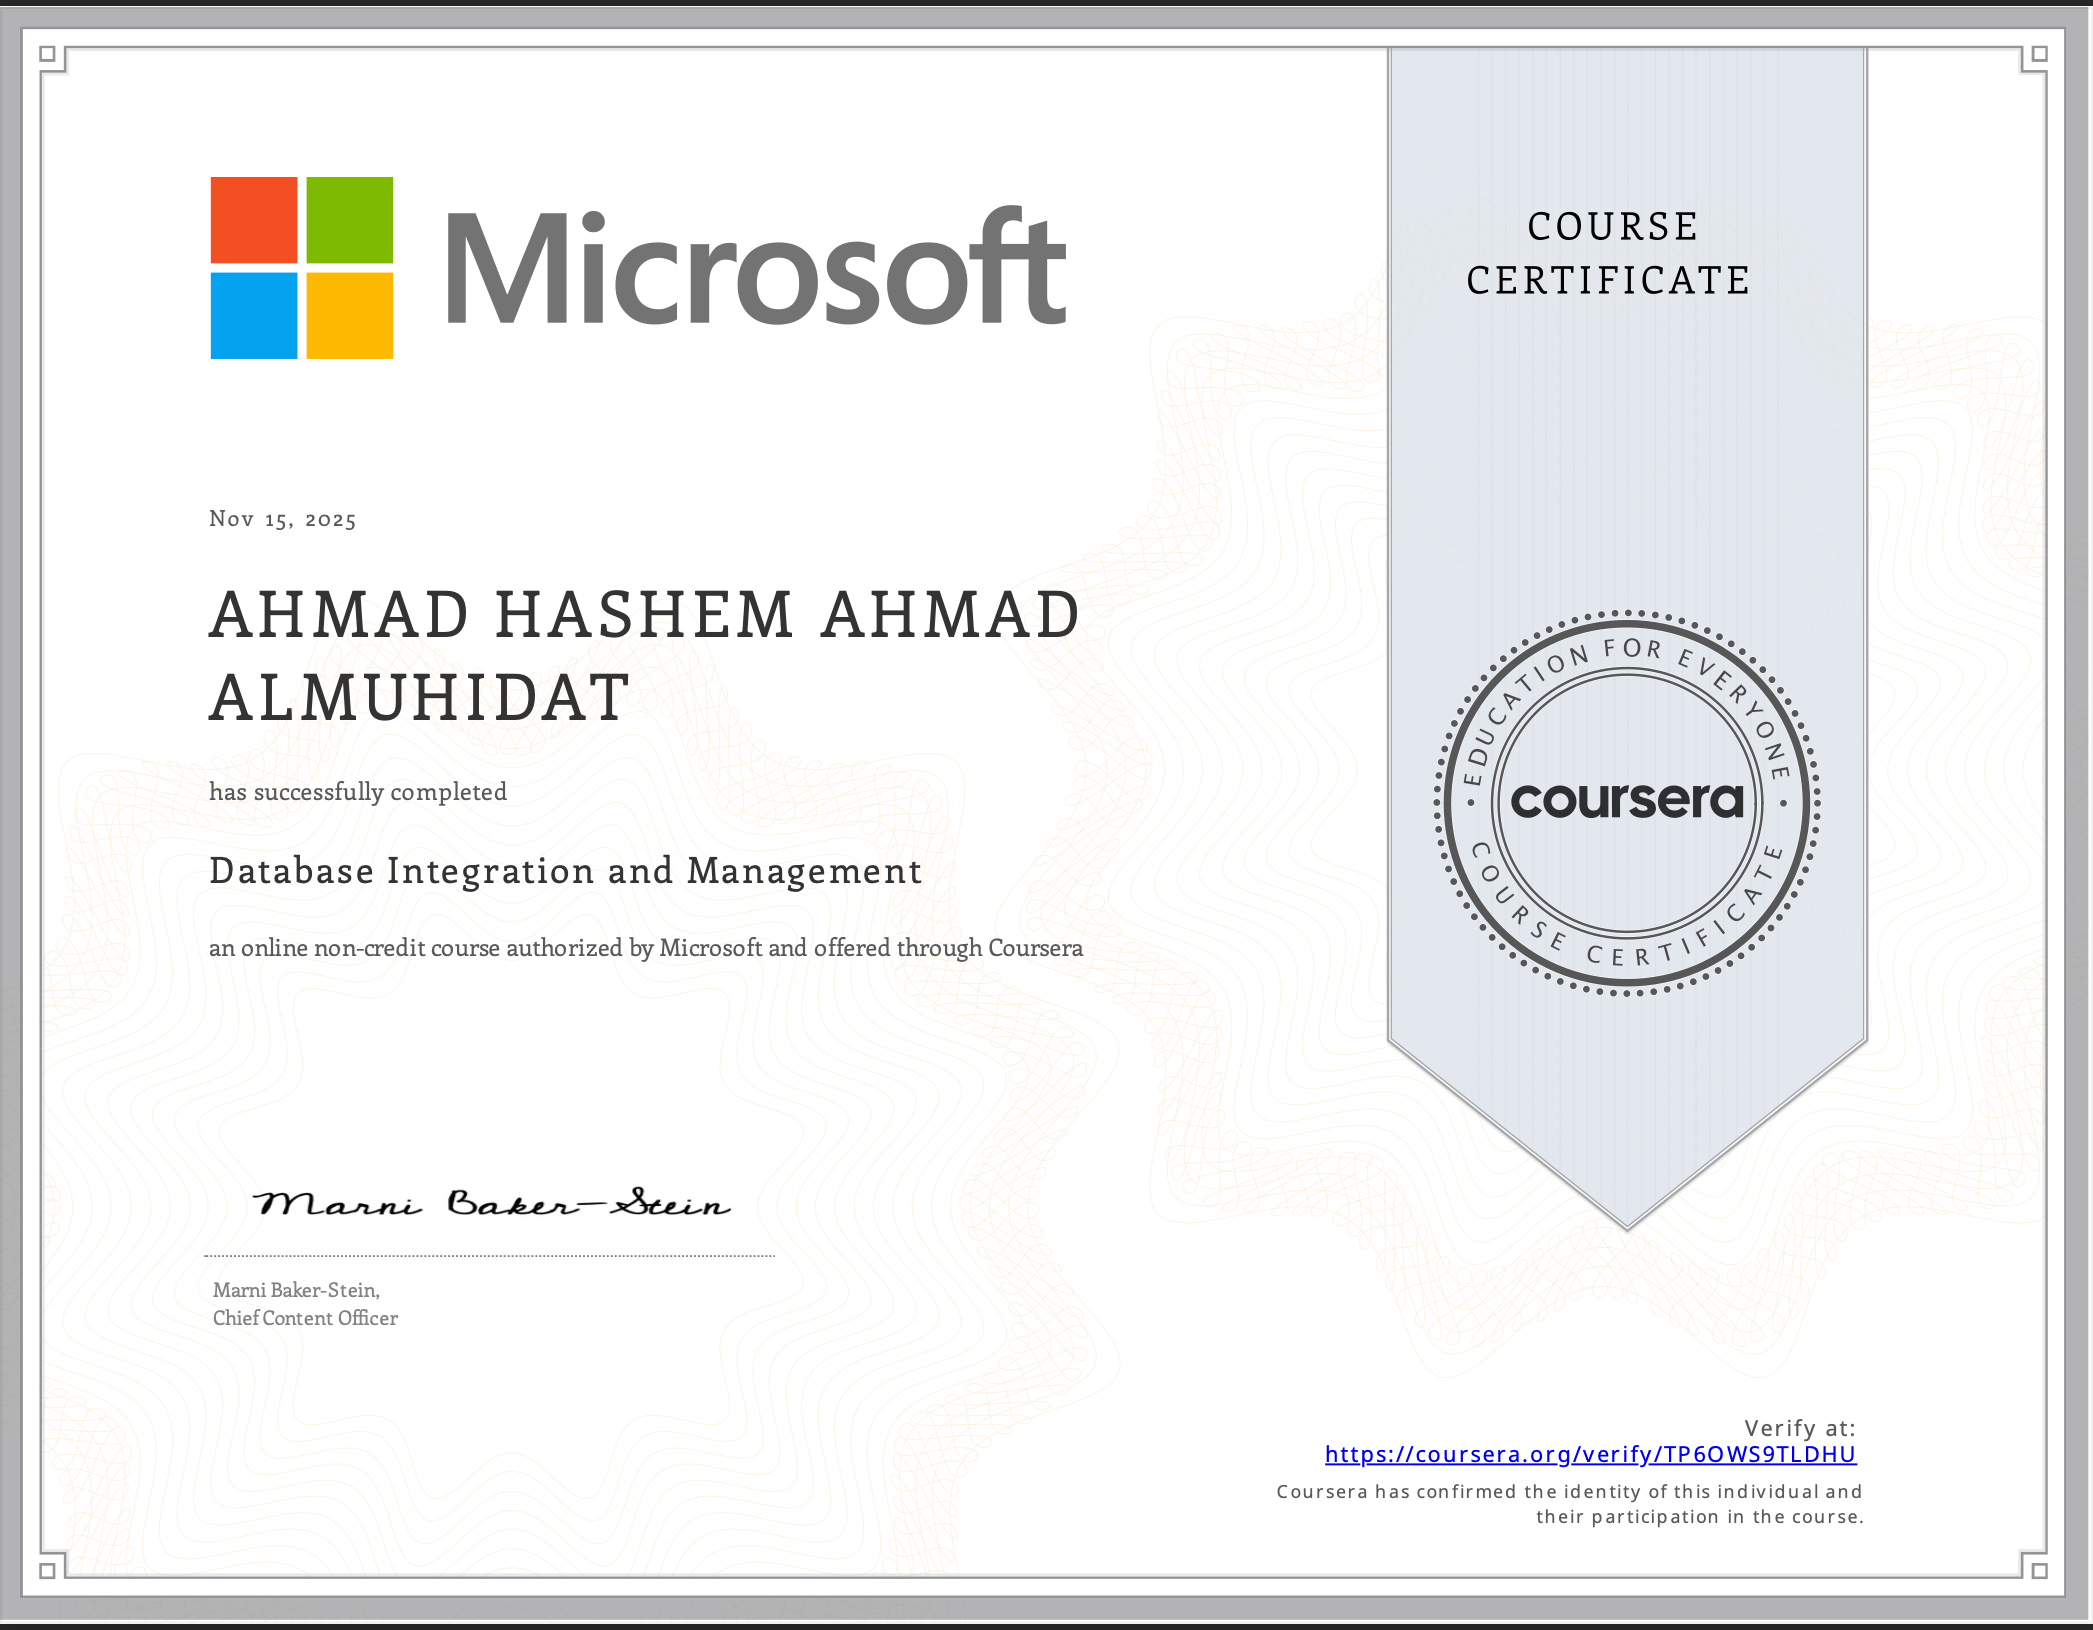
Task: Click the course title Database Integration and Management
Action: coord(565,871)
